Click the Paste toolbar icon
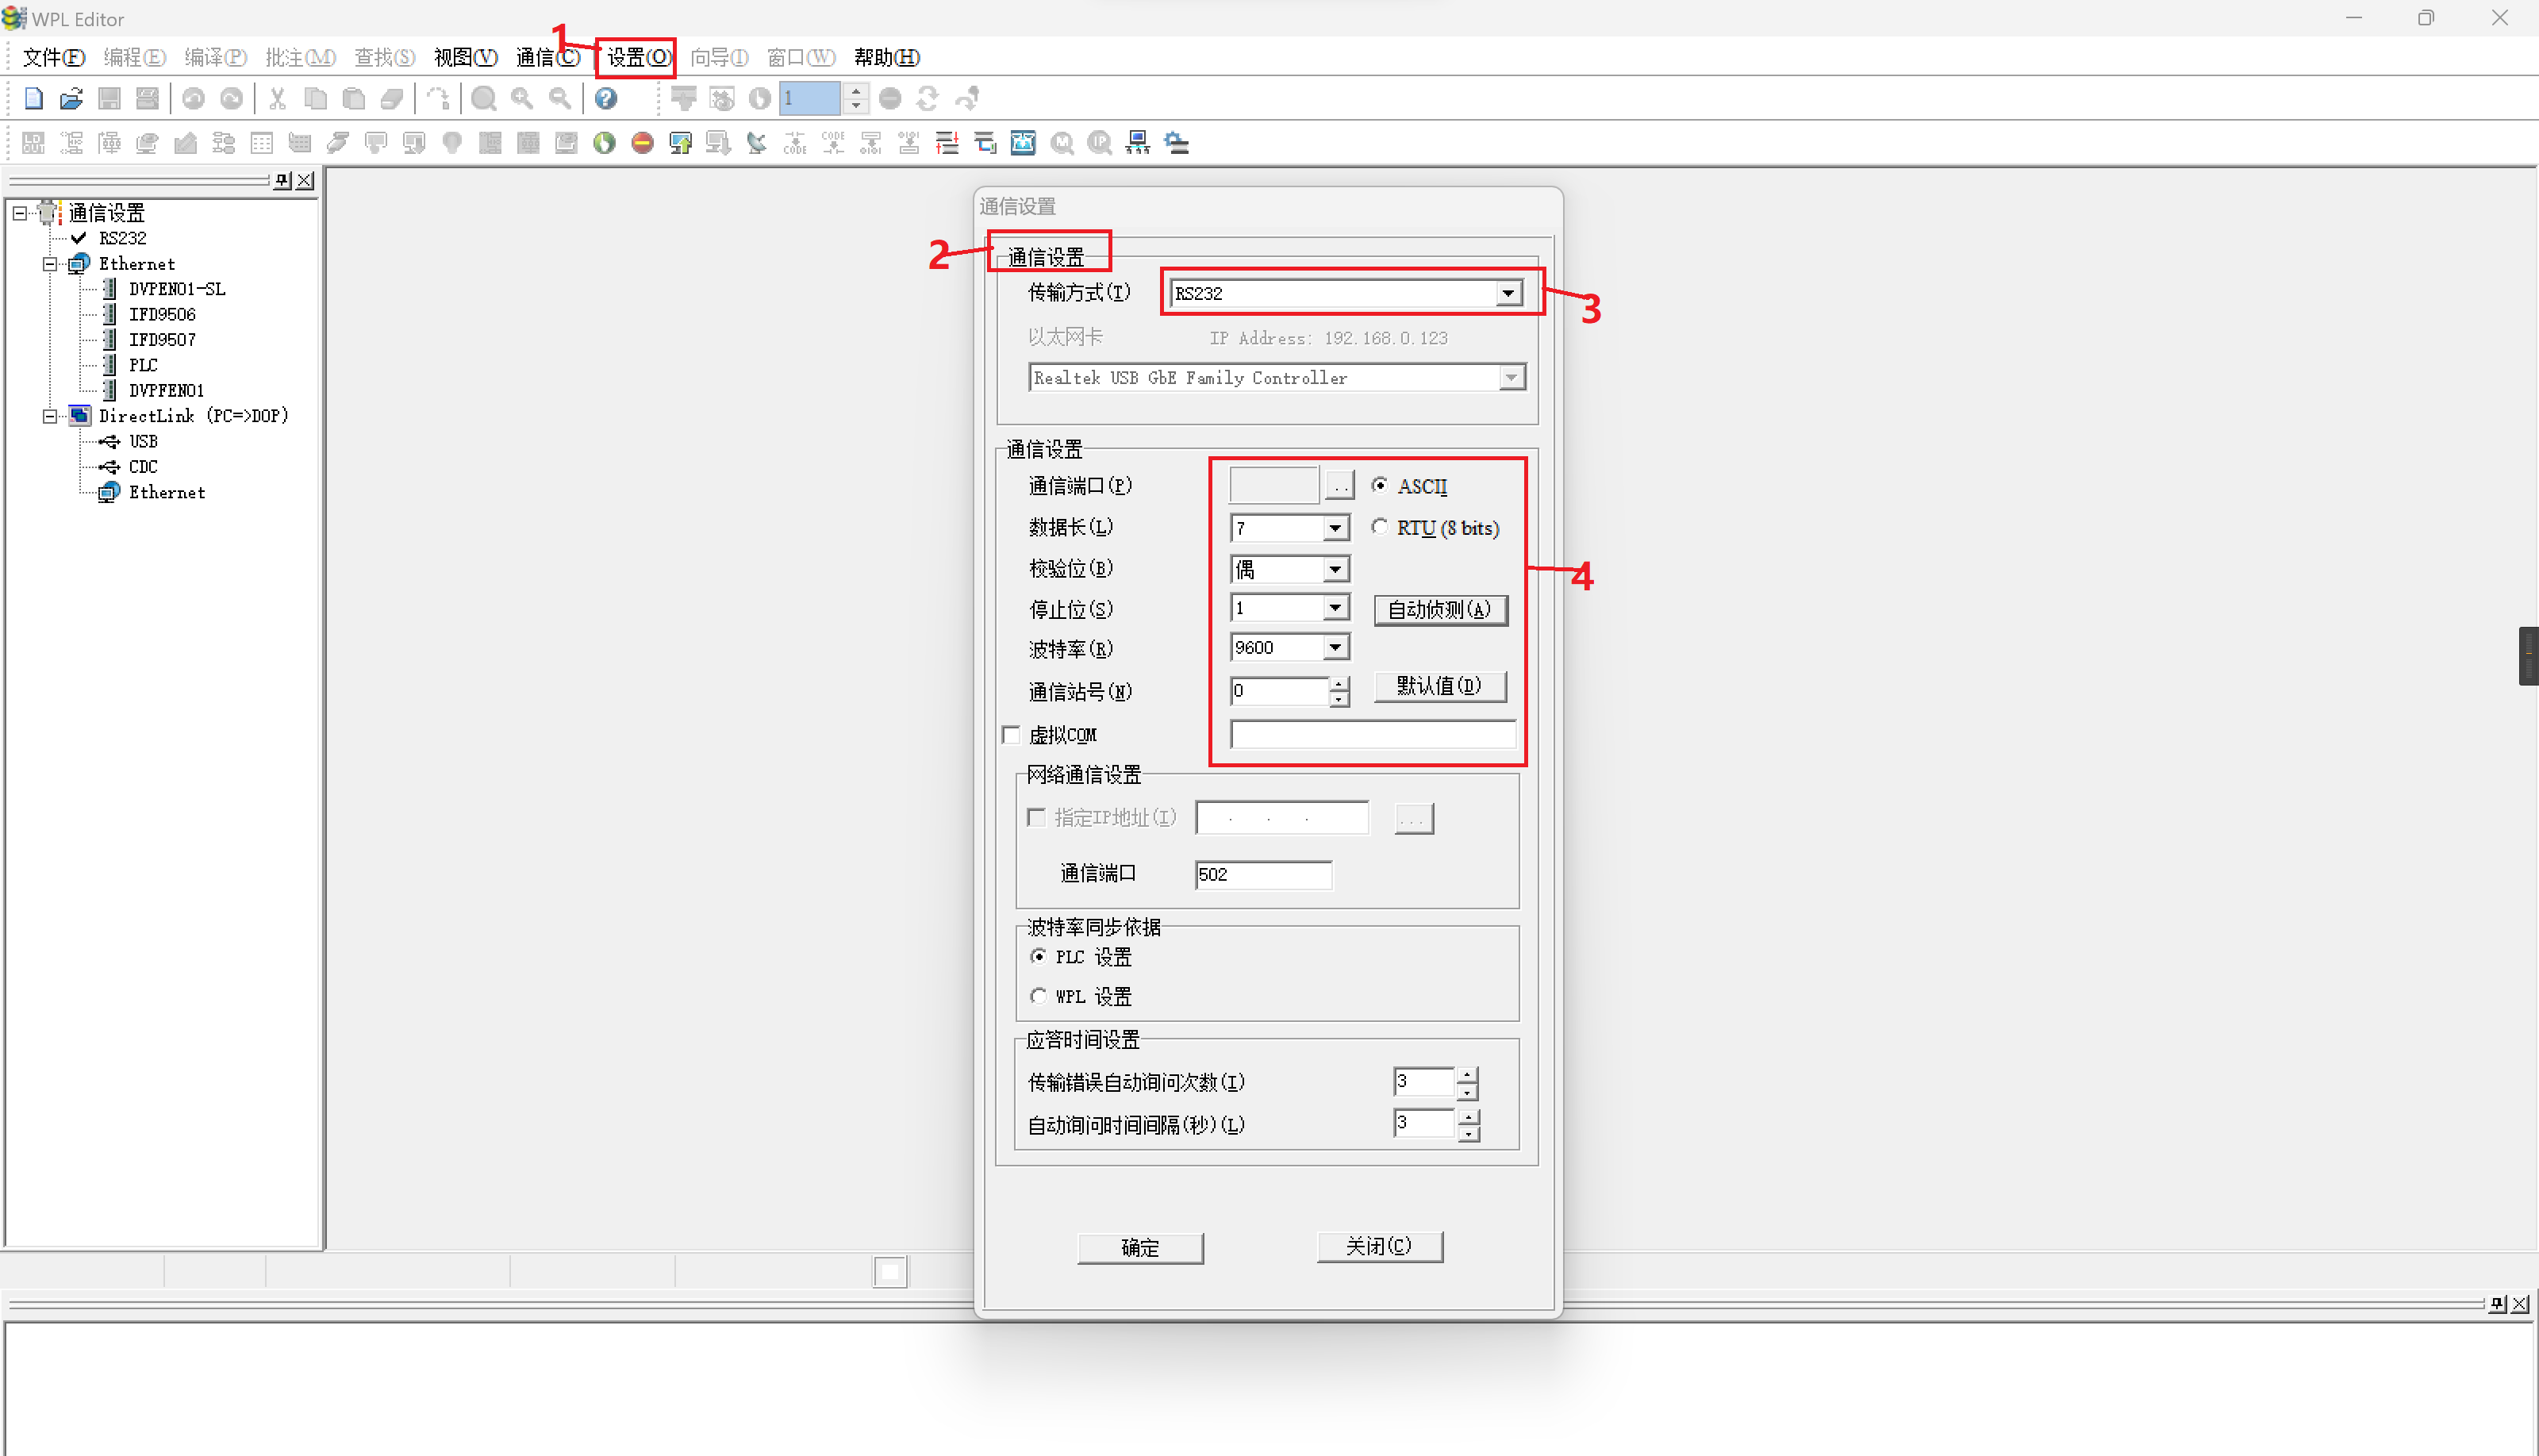The image size is (2539, 1456). [x=353, y=98]
